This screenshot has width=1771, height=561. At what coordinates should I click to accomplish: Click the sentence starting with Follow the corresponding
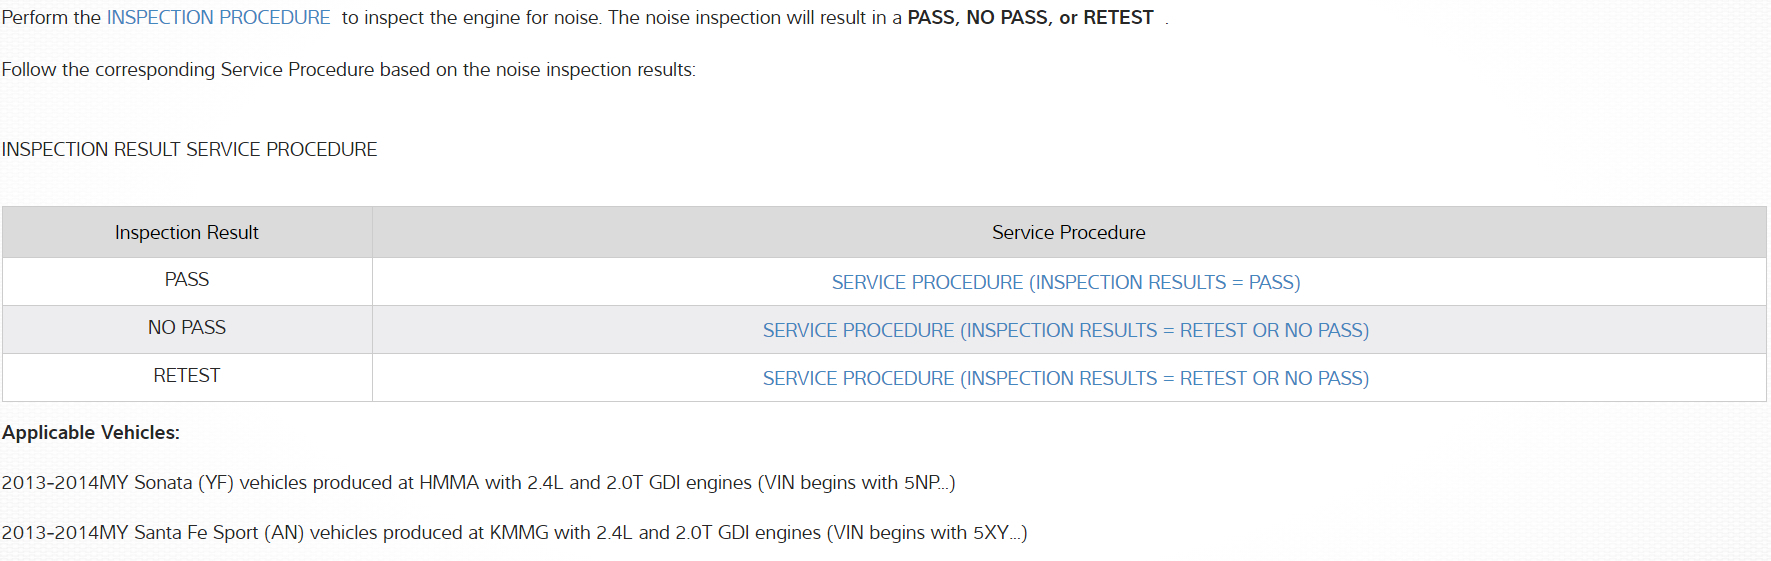(x=348, y=70)
